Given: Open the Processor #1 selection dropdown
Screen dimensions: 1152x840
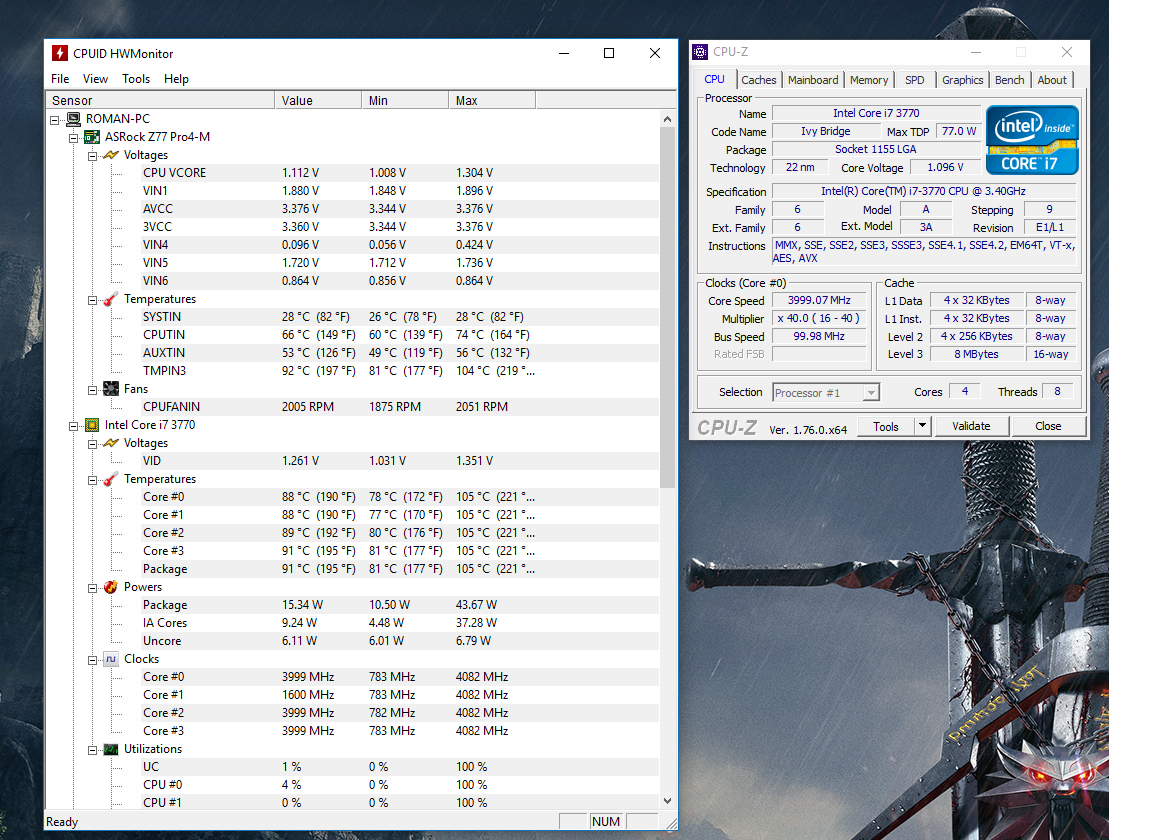Looking at the screenshot, I should click(x=871, y=392).
